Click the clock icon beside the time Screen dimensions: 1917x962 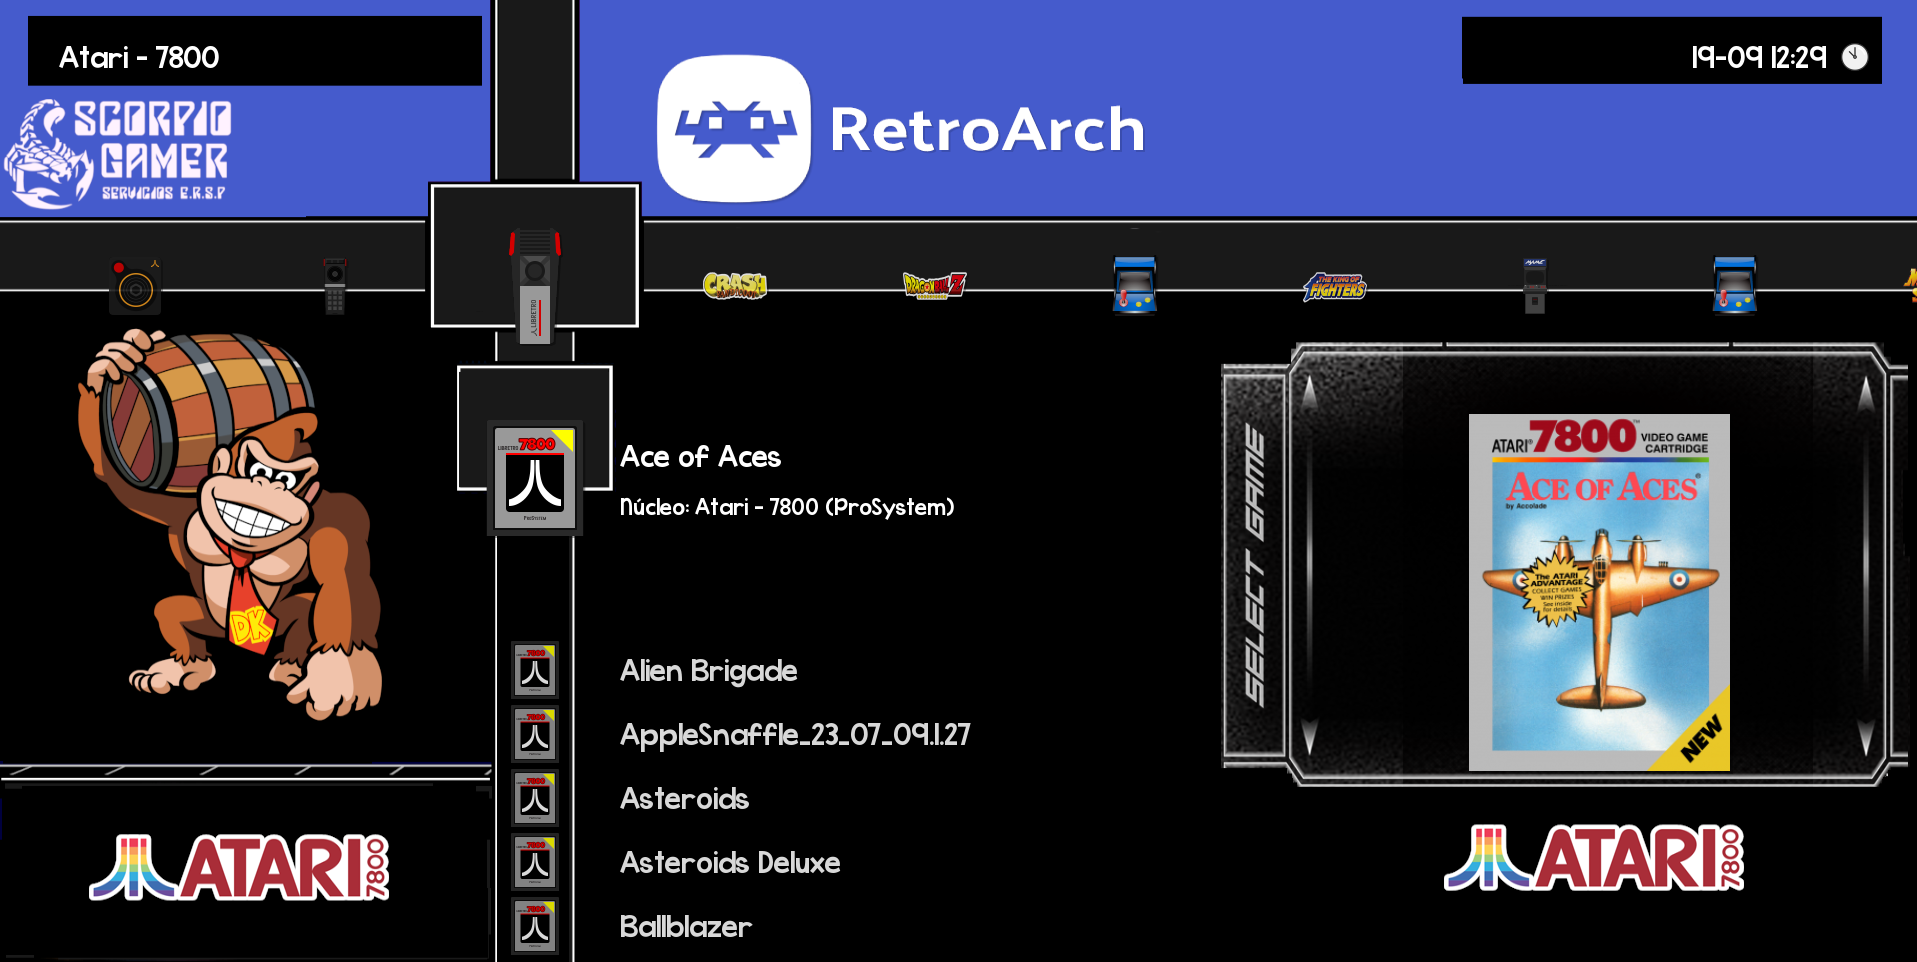pos(1854,57)
